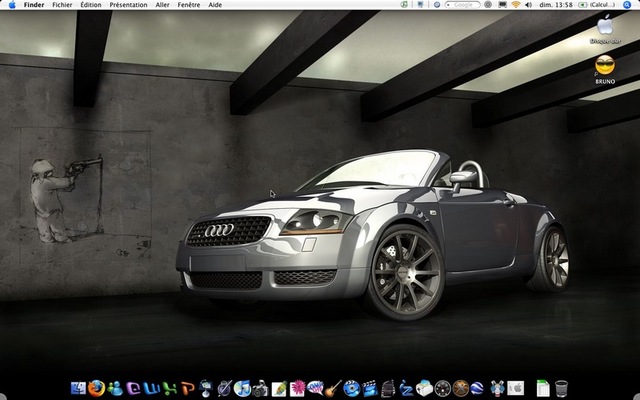
Task: Launch Google Earth from the dock
Action: pyautogui.click(x=477, y=388)
